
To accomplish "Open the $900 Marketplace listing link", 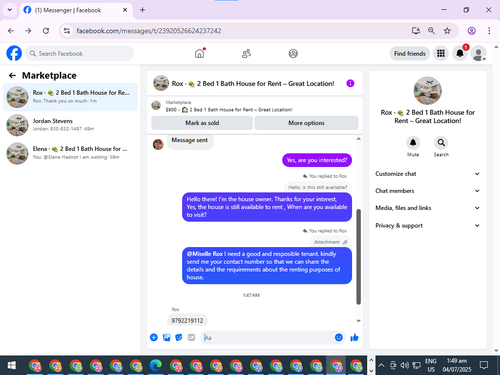I will pyautogui.click(x=229, y=110).
